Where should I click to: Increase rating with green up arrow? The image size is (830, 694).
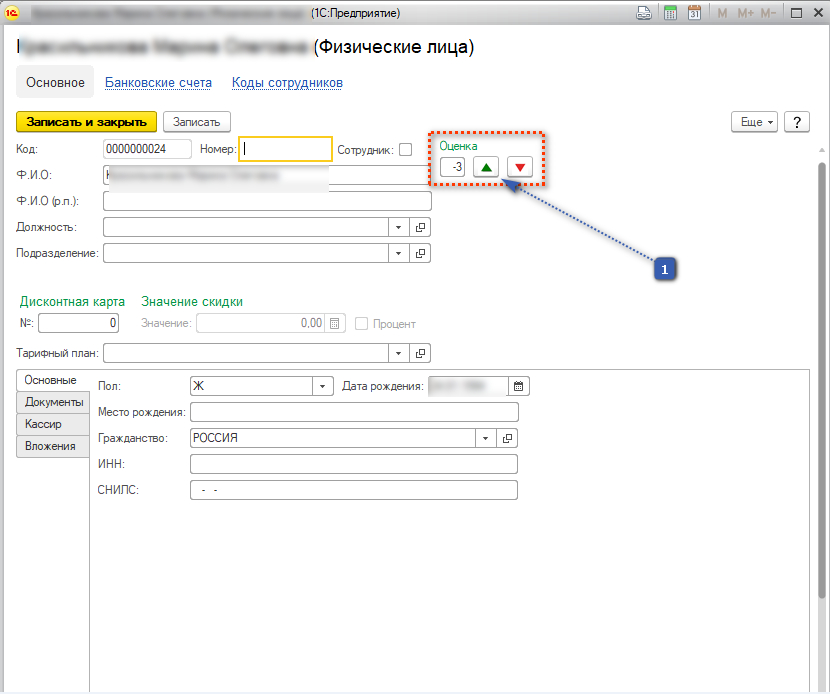[486, 167]
